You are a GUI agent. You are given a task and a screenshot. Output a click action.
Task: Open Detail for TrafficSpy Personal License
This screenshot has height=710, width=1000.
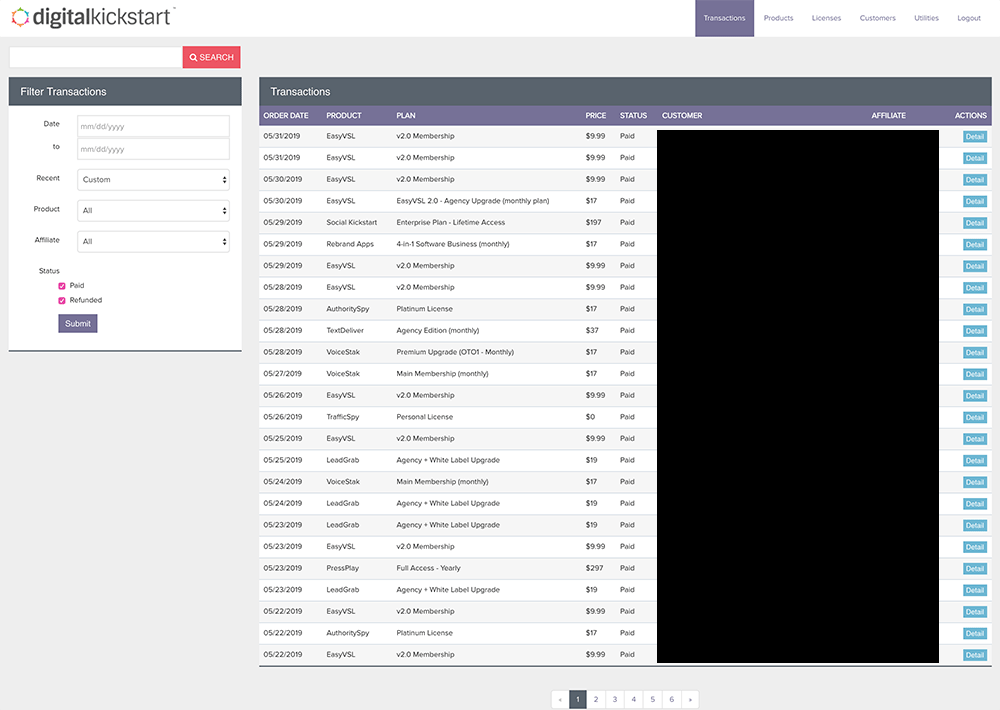[974, 417]
